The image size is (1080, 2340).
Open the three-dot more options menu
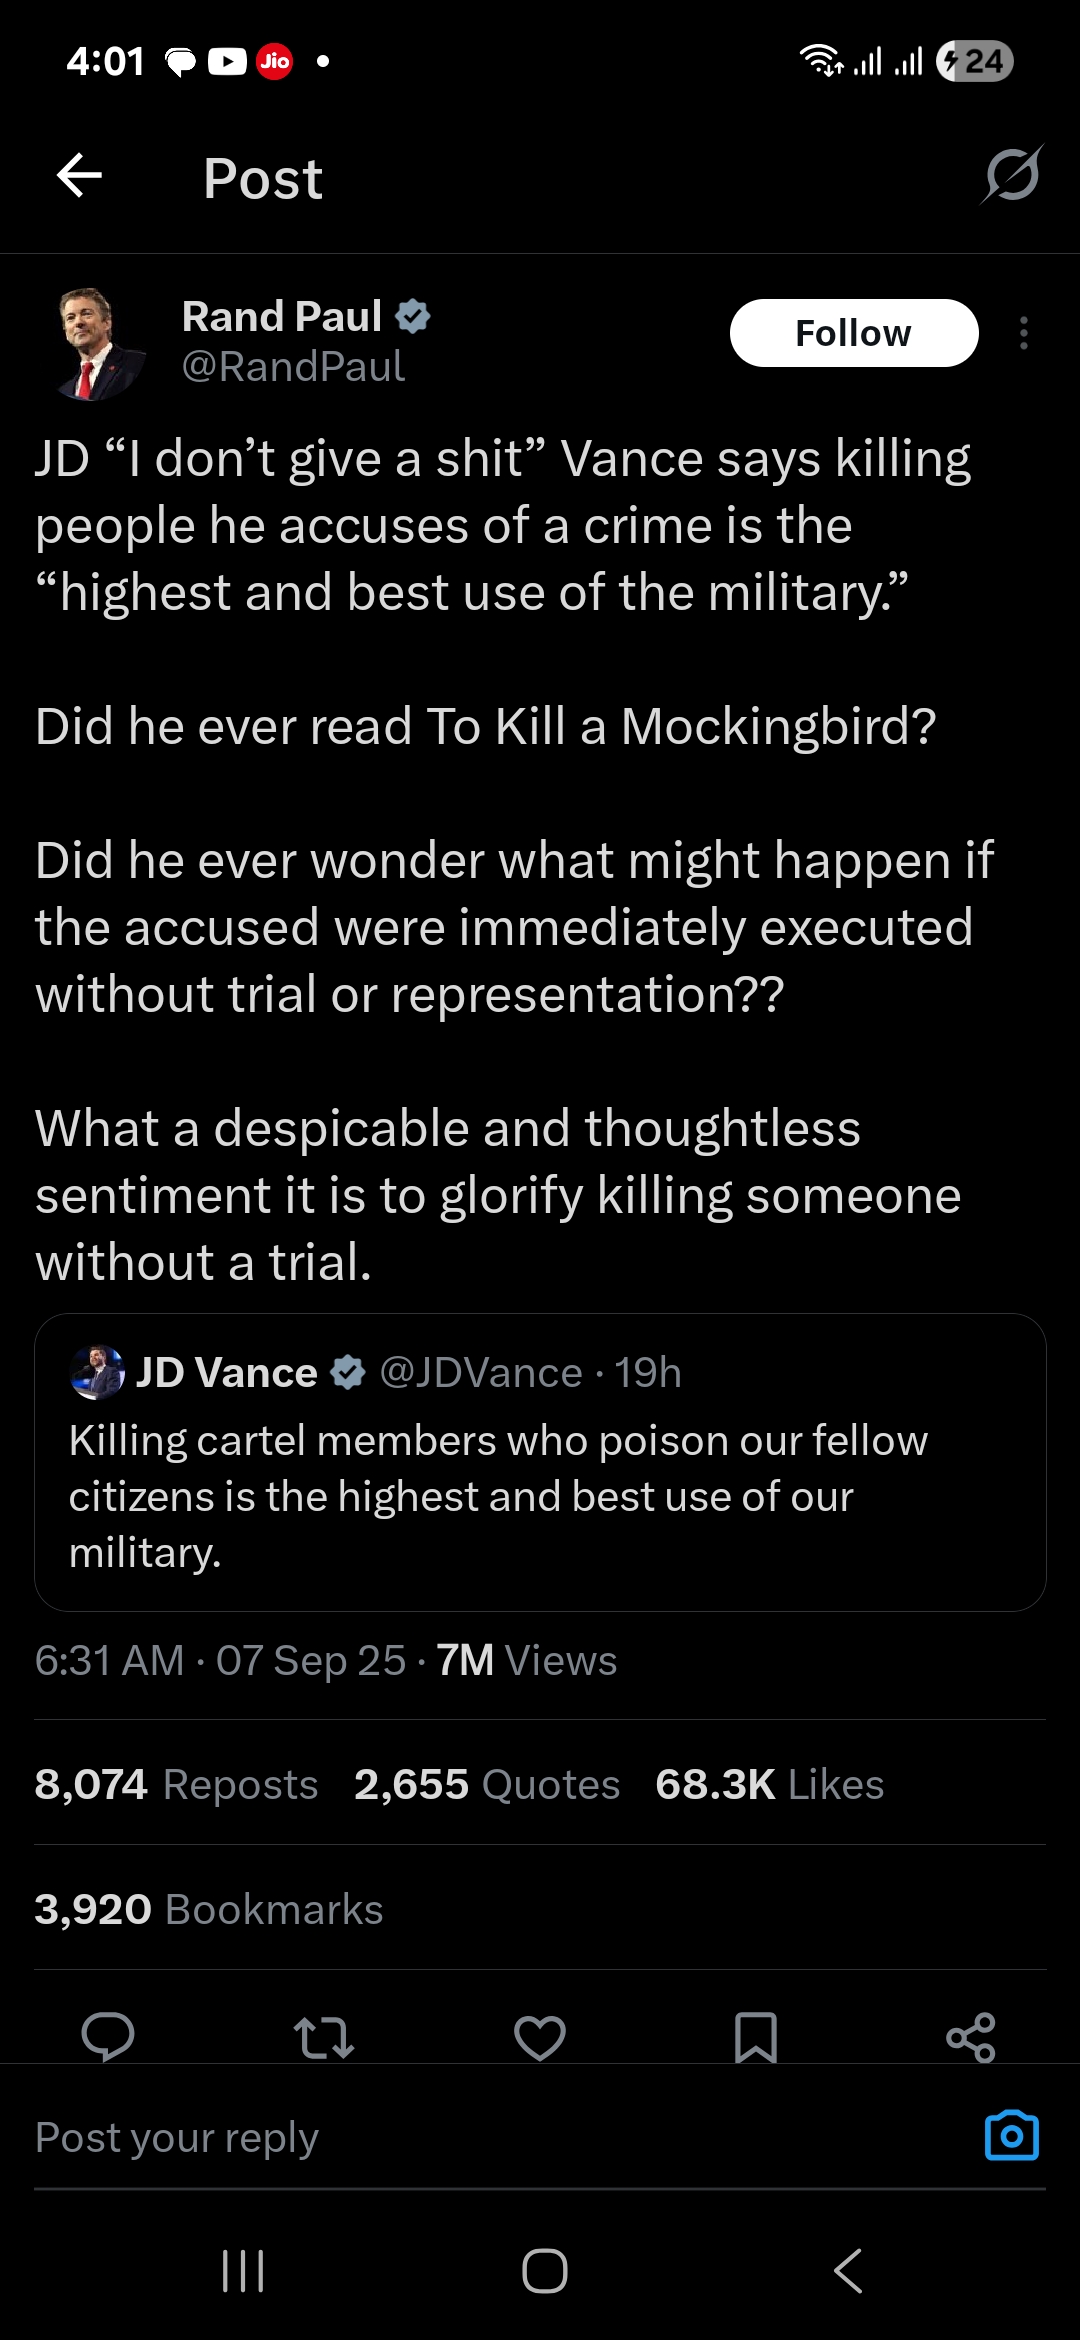tap(1023, 333)
